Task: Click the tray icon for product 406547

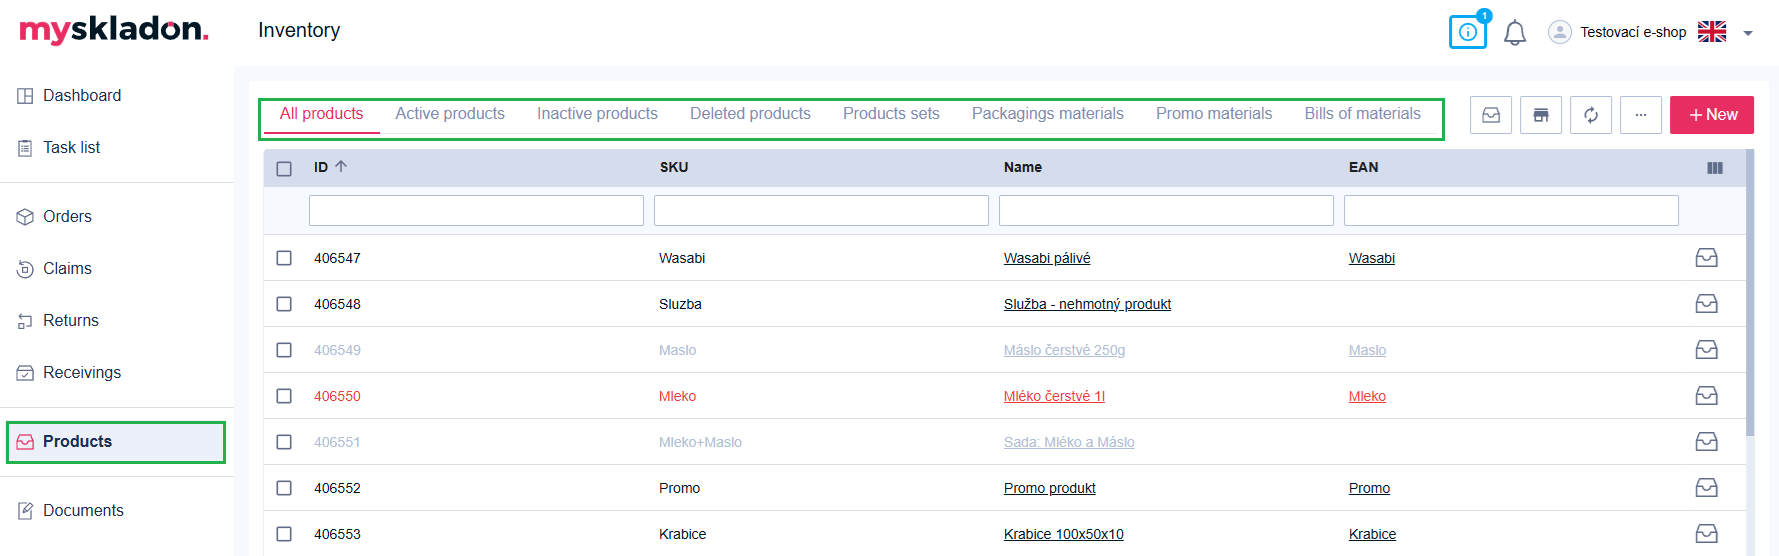Action: pyautogui.click(x=1707, y=258)
